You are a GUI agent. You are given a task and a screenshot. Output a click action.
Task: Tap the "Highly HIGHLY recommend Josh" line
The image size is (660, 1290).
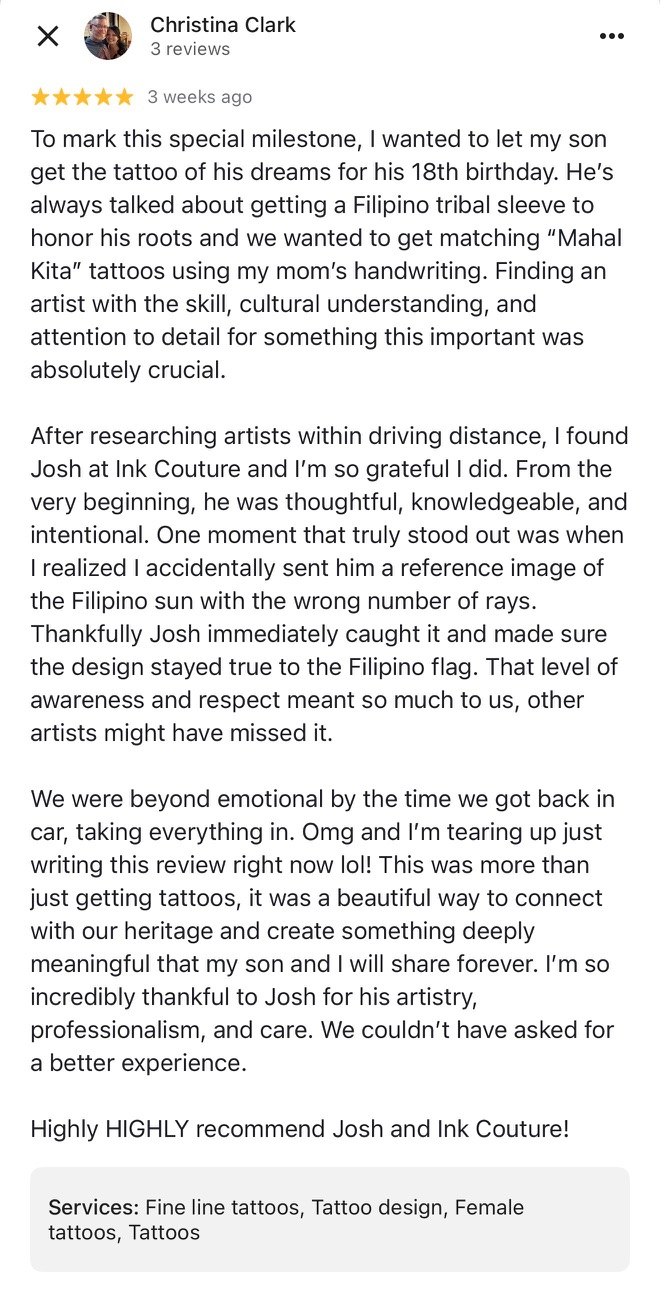(x=300, y=1130)
